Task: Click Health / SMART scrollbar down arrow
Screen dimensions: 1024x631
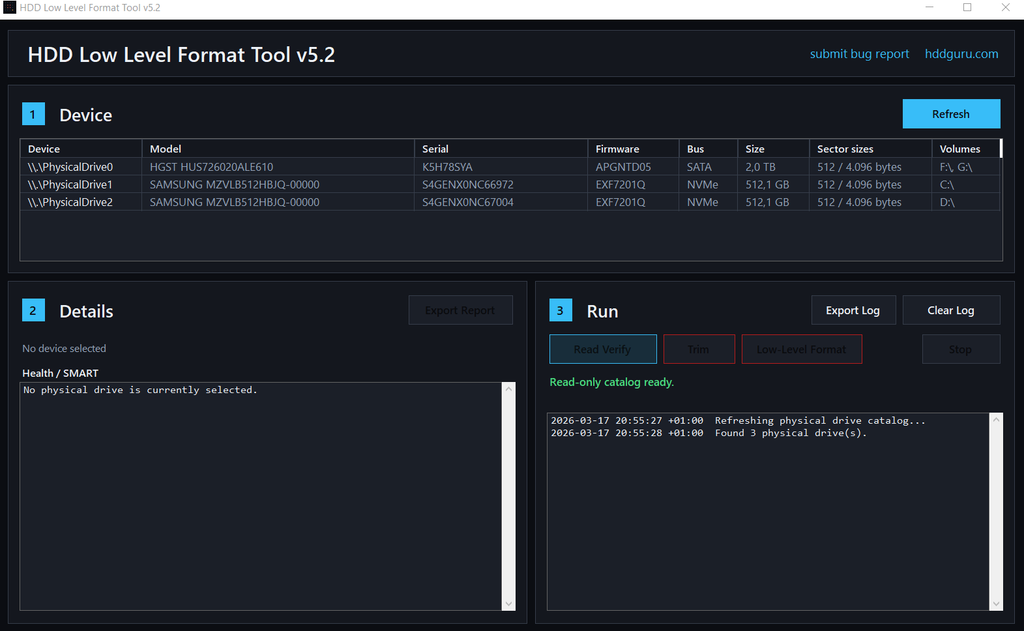Action: (509, 604)
